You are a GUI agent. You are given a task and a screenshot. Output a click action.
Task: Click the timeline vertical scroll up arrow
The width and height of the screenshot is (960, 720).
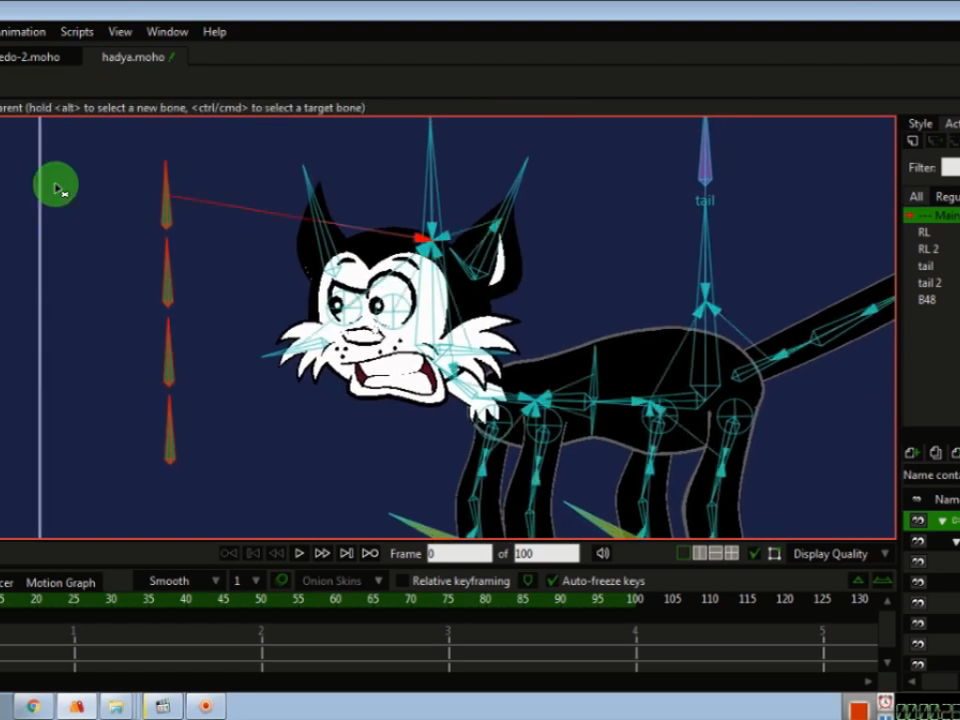coord(887,602)
